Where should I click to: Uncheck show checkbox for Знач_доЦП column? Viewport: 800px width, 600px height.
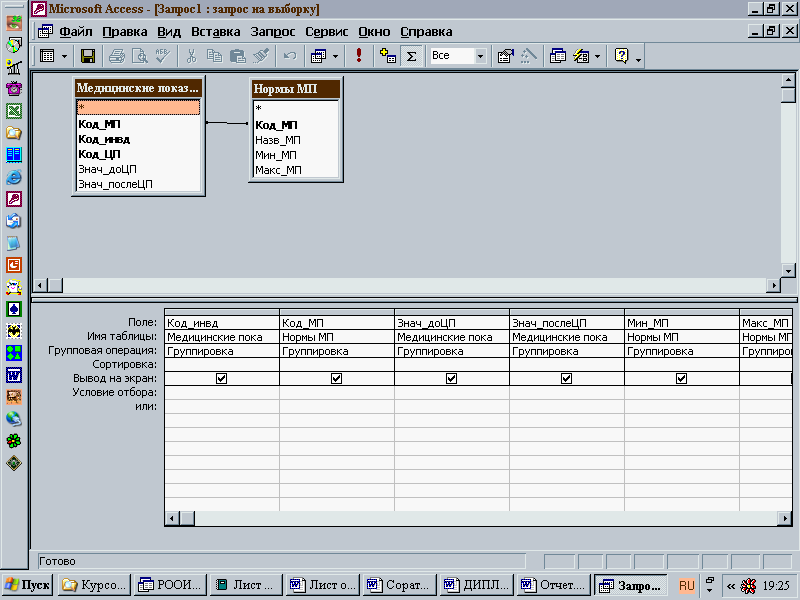click(451, 379)
